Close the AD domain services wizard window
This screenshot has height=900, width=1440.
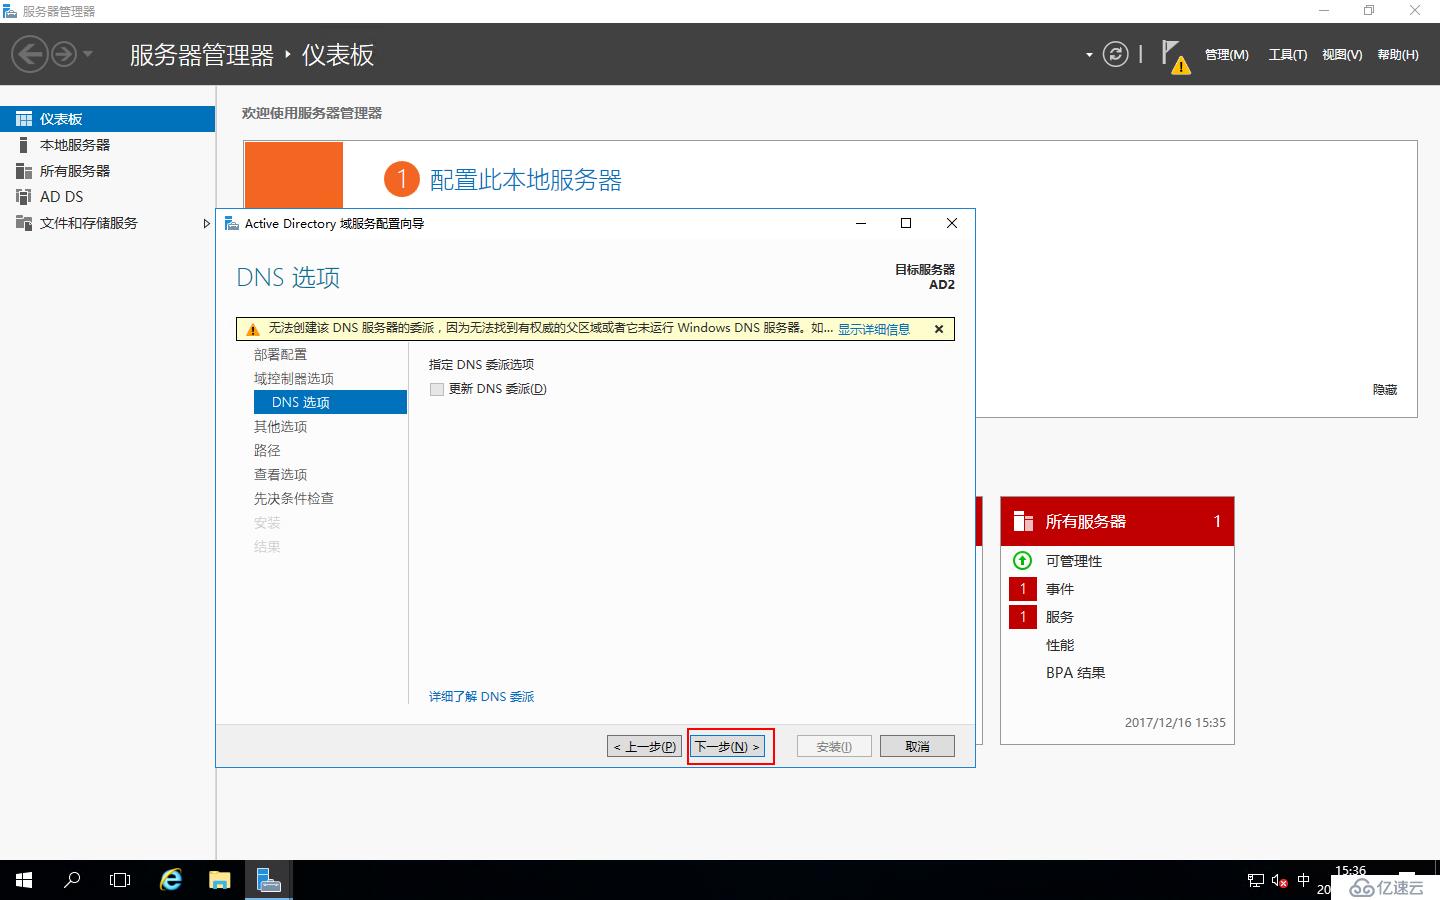[x=952, y=223]
